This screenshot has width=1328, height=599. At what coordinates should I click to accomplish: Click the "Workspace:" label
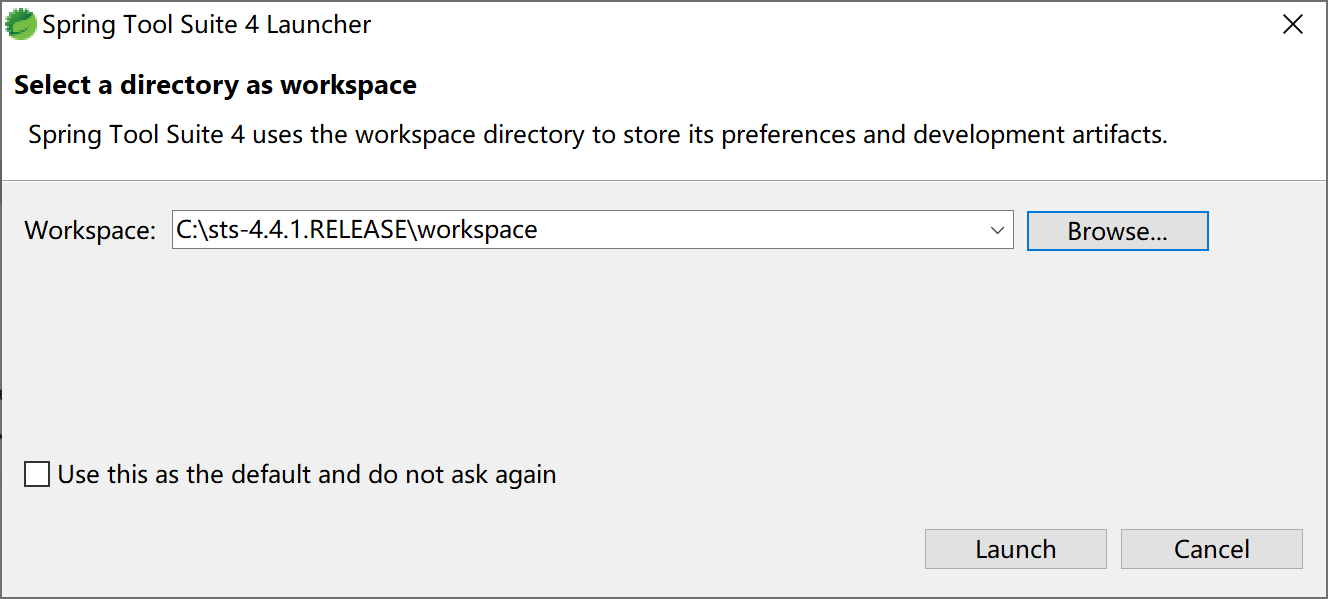tap(90, 230)
